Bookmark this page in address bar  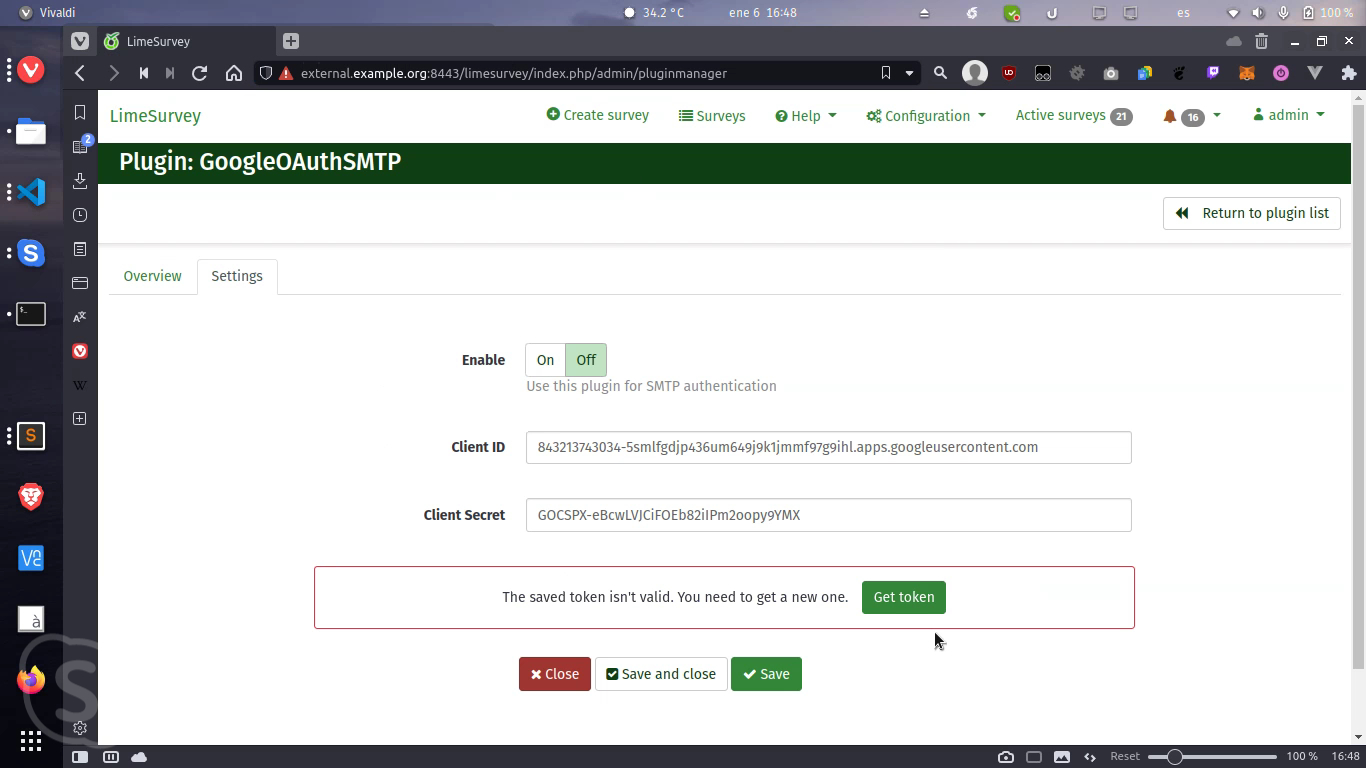(886, 73)
